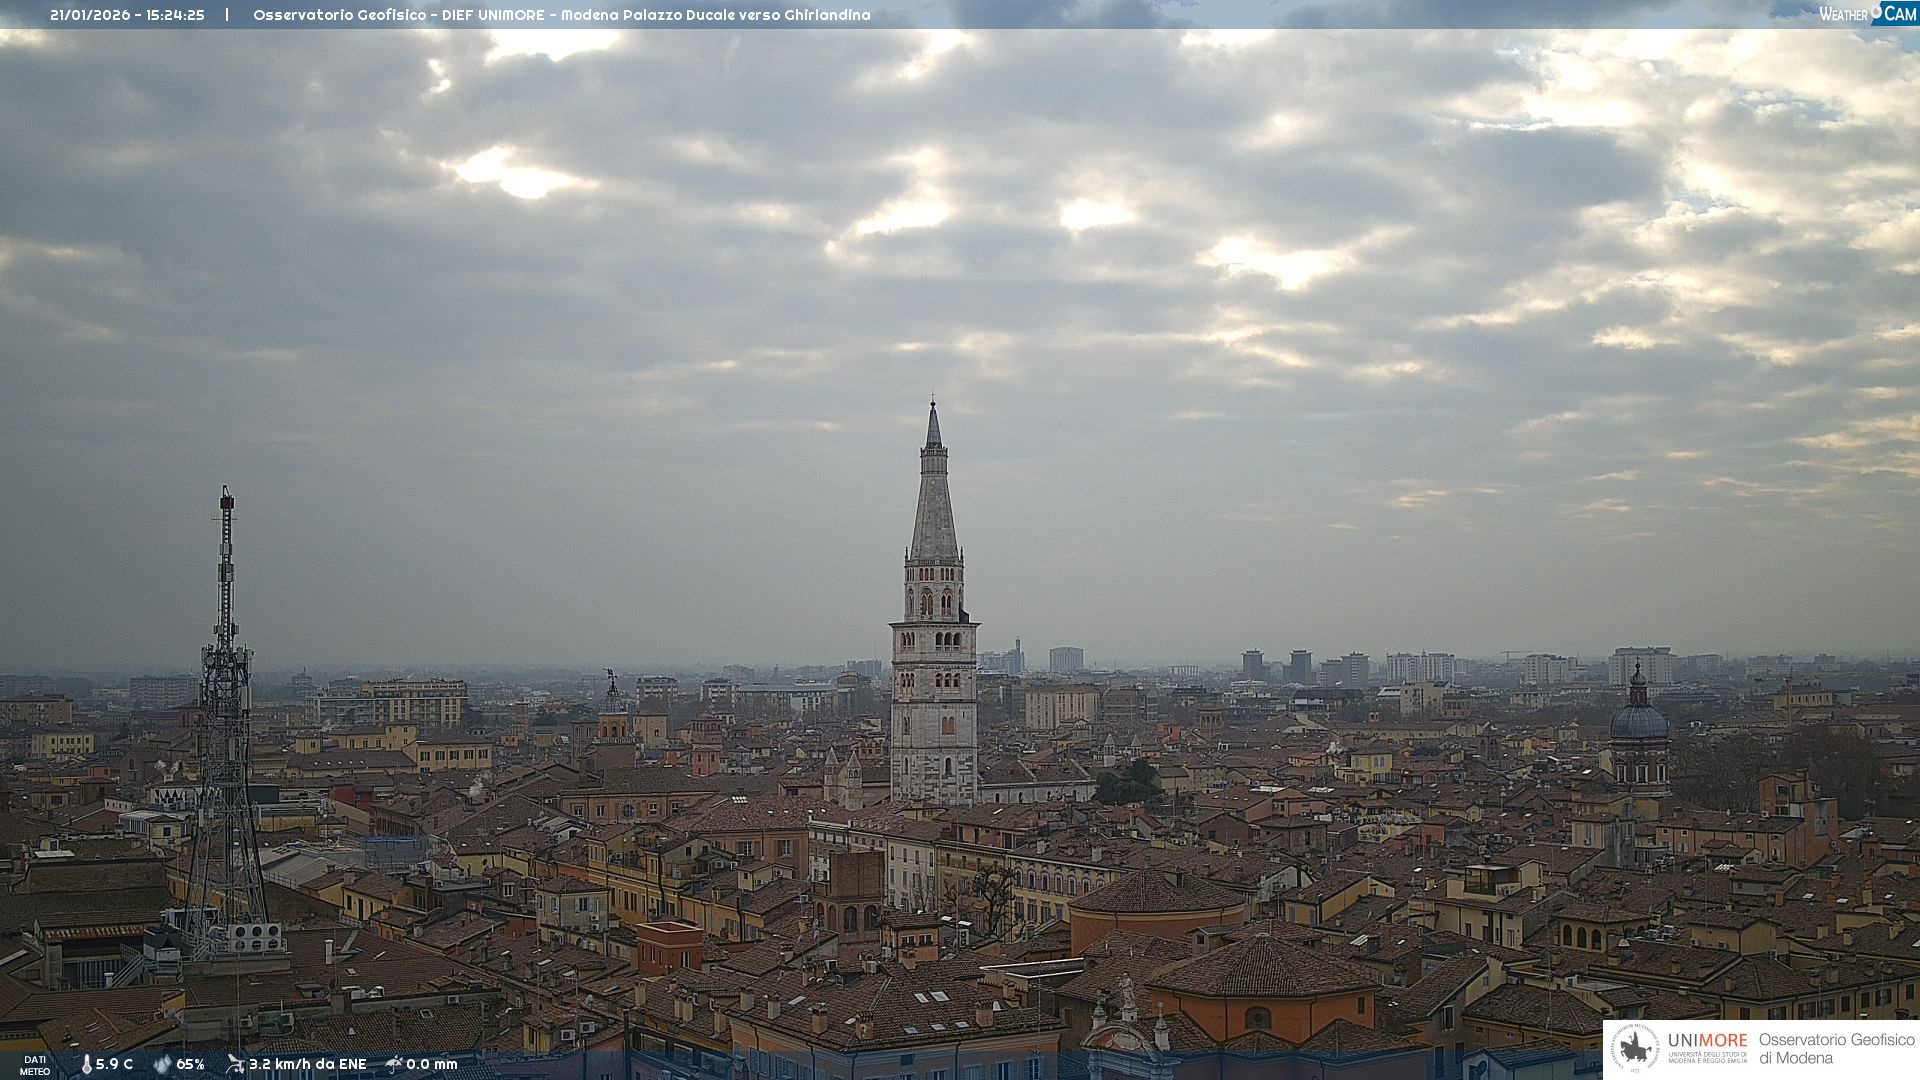Viewport: 1920px width, 1080px height.
Task: Click the location pin in WeatherCam logo
Action: (x=1876, y=11)
